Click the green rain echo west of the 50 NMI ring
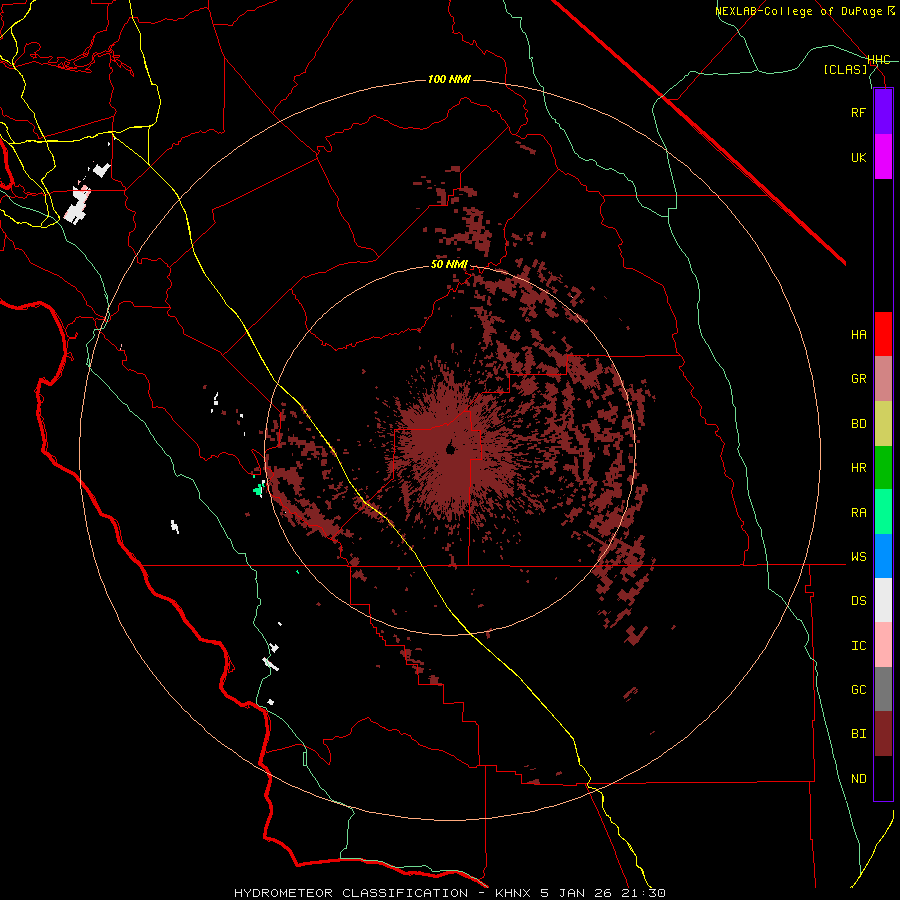900x900 pixels. tap(259, 489)
